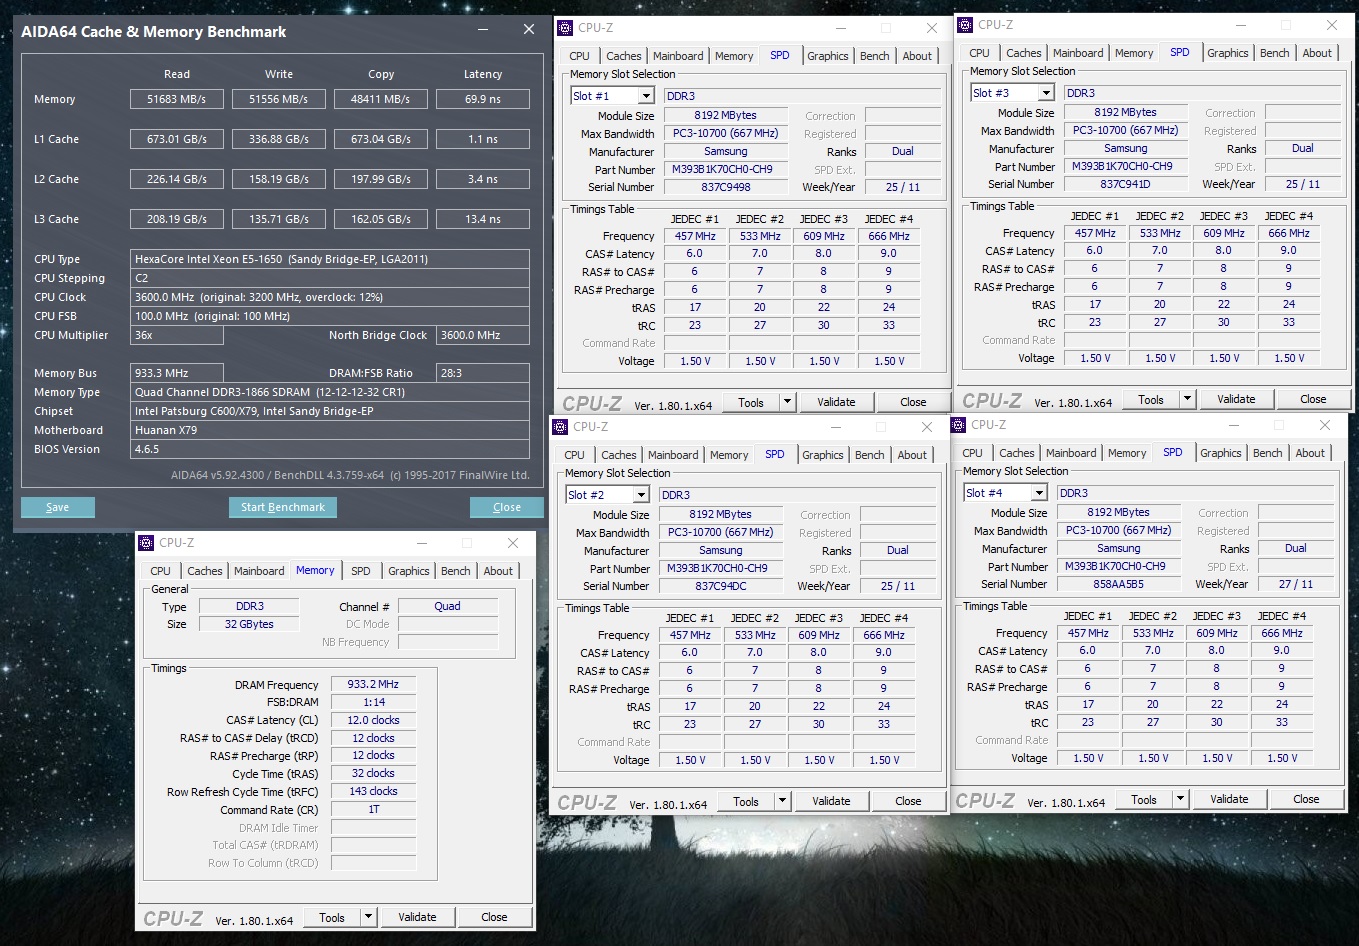Open the Slot #3 memory slot dropdown
Viewport: 1359px width, 946px height.
(1045, 93)
